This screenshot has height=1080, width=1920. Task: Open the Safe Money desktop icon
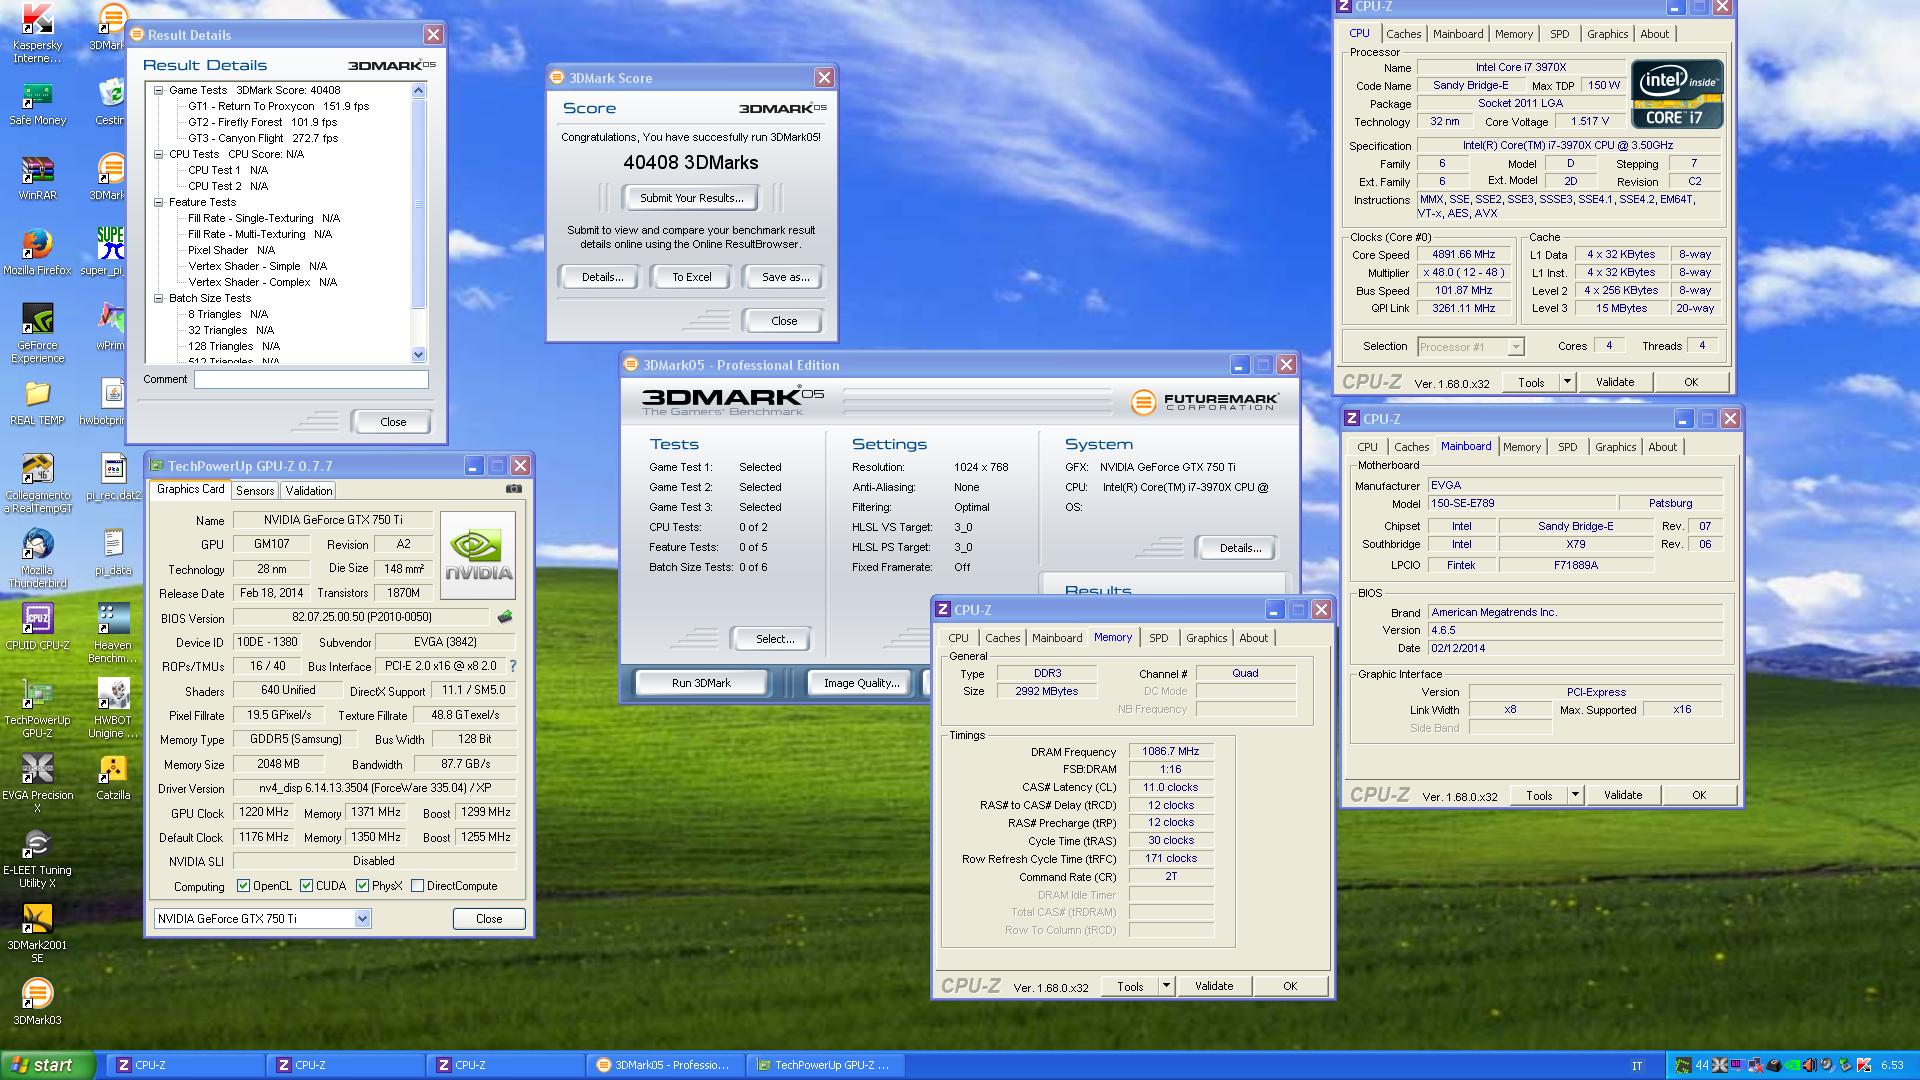coord(38,103)
